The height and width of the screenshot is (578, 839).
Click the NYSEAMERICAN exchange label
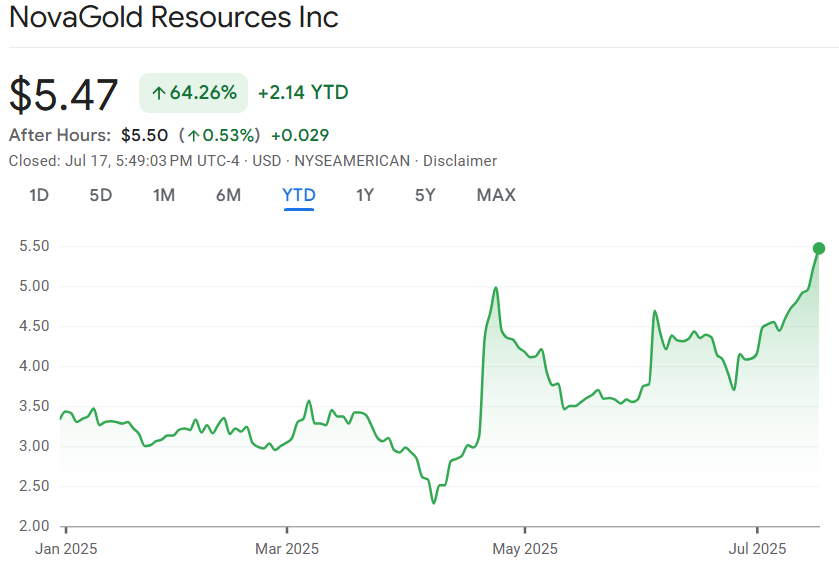[352, 161]
